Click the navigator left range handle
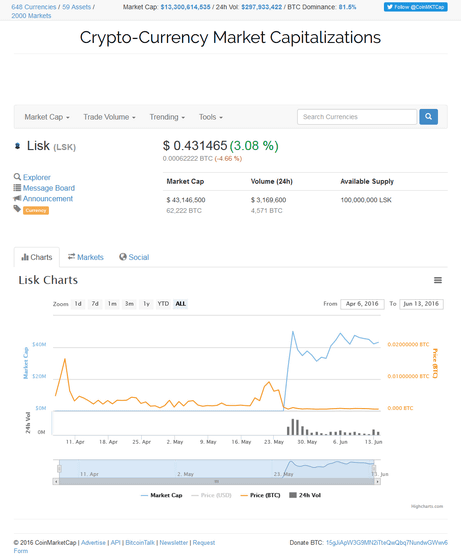The image size is (461, 560). (x=60, y=469)
